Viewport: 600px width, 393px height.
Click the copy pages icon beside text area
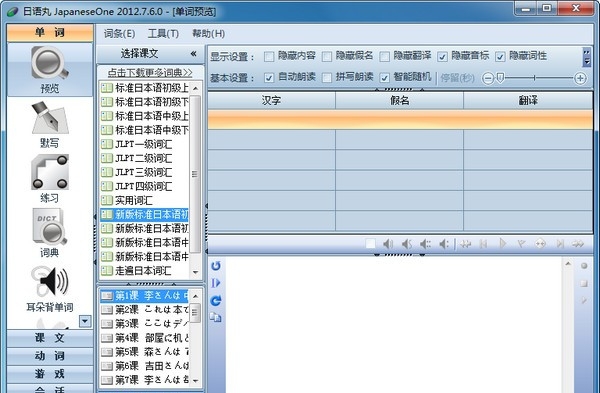pos(216,318)
